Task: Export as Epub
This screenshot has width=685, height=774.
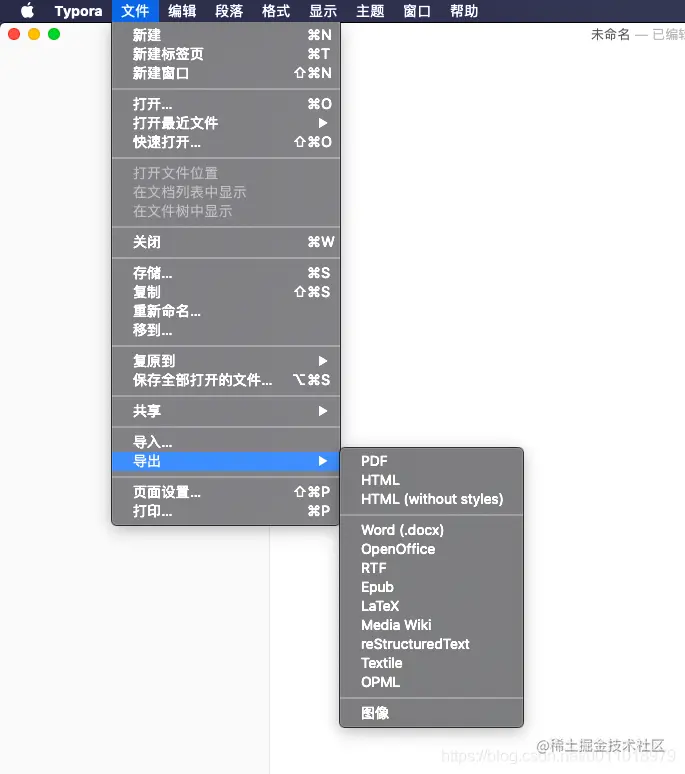Action: pyautogui.click(x=431, y=587)
